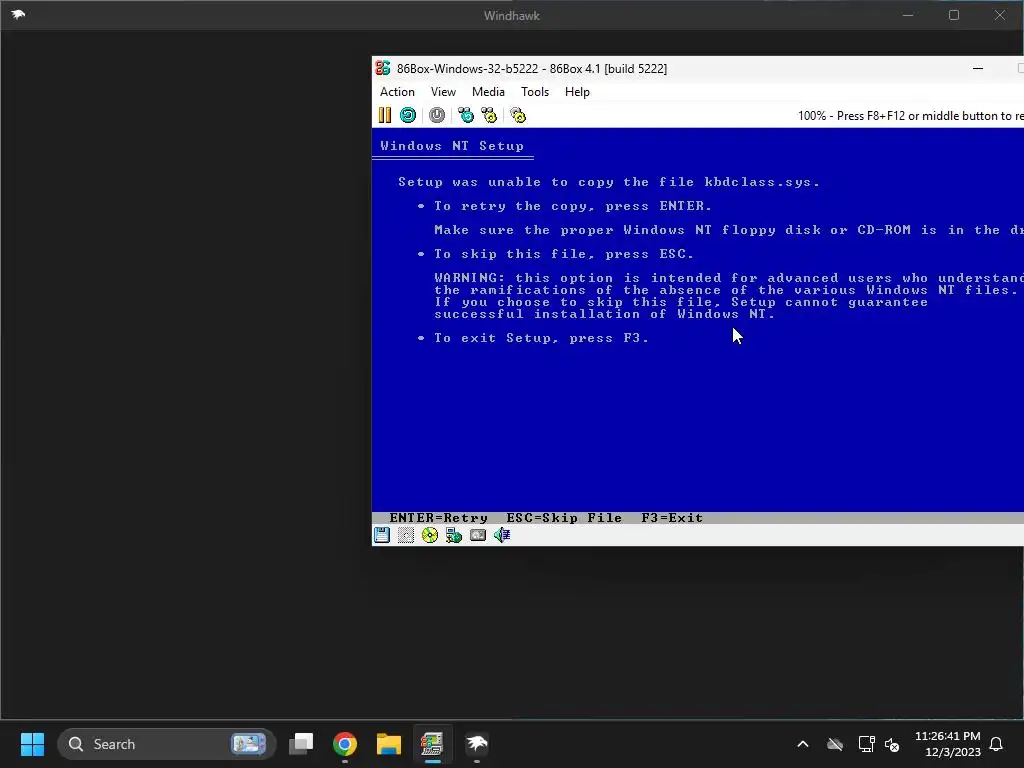Image resolution: width=1024 pixels, height=768 pixels.
Task: Open the Help menu
Action: 577,92
